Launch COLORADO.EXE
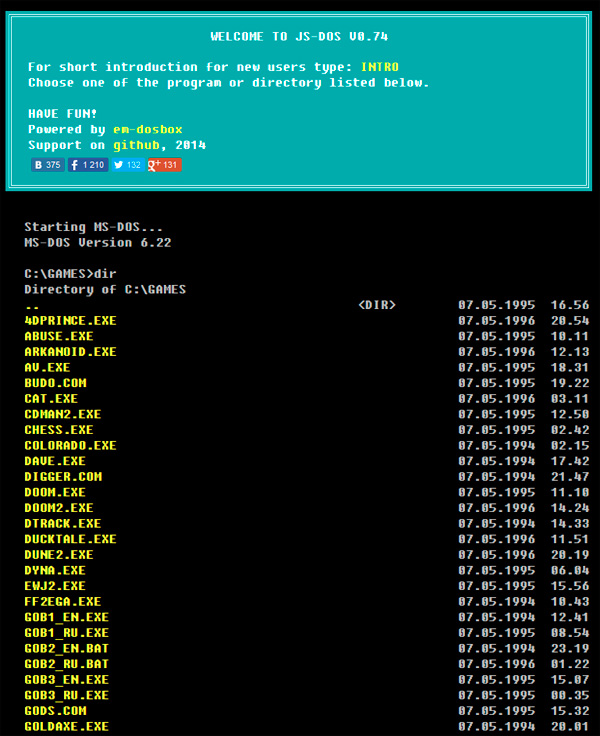Image resolution: width=600 pixels, height=736 pixels. point(70,446)
